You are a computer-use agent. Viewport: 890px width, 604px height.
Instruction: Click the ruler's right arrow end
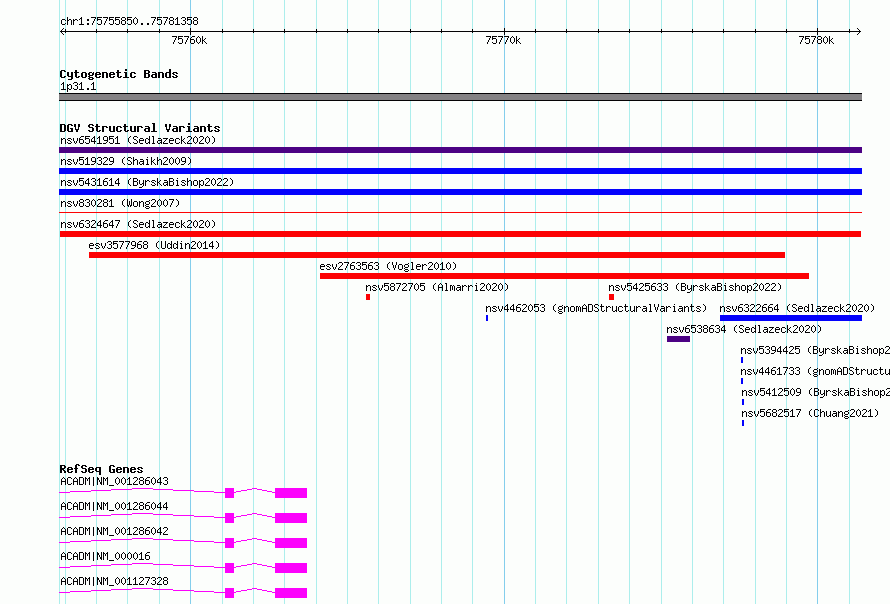(x=858, y=31)
